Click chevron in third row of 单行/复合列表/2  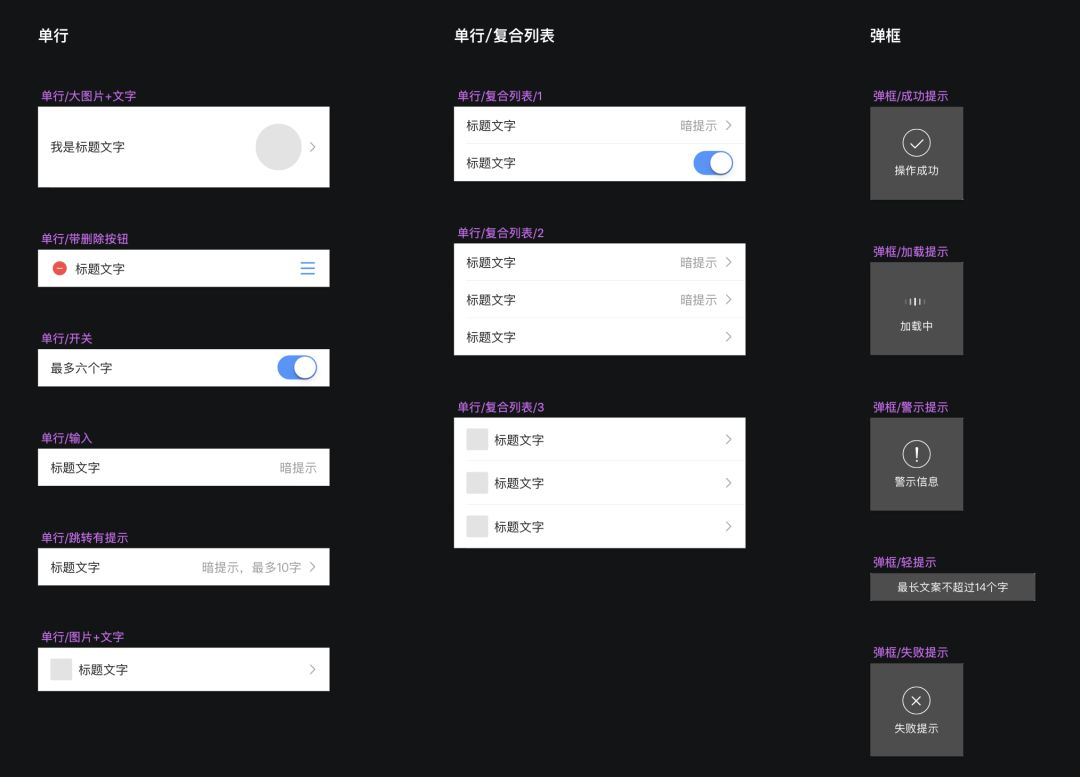pos(729,337)
